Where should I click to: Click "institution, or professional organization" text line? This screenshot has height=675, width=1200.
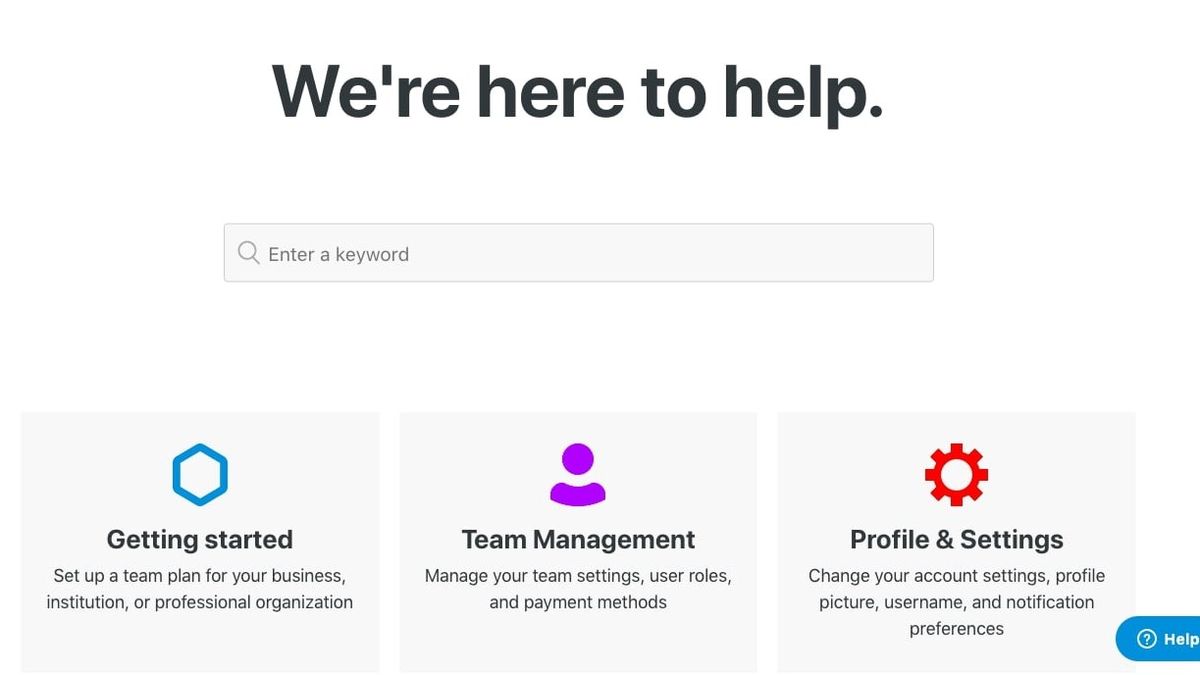click(x=200, y=602)
